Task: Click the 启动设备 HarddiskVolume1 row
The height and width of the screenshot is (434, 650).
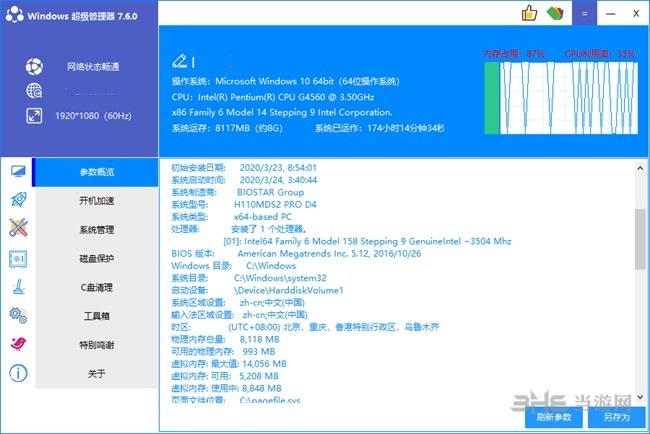Action: click(x=257, y=290)
